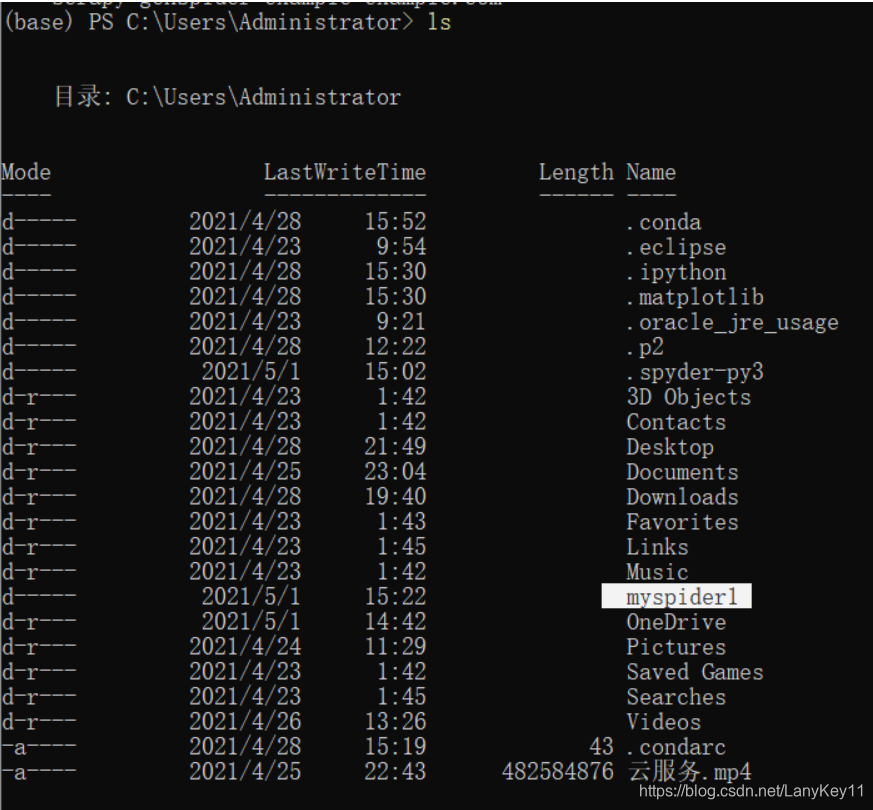Select the Downloads folder name
The image size is (873, 810).
click(x=683, y=497)
